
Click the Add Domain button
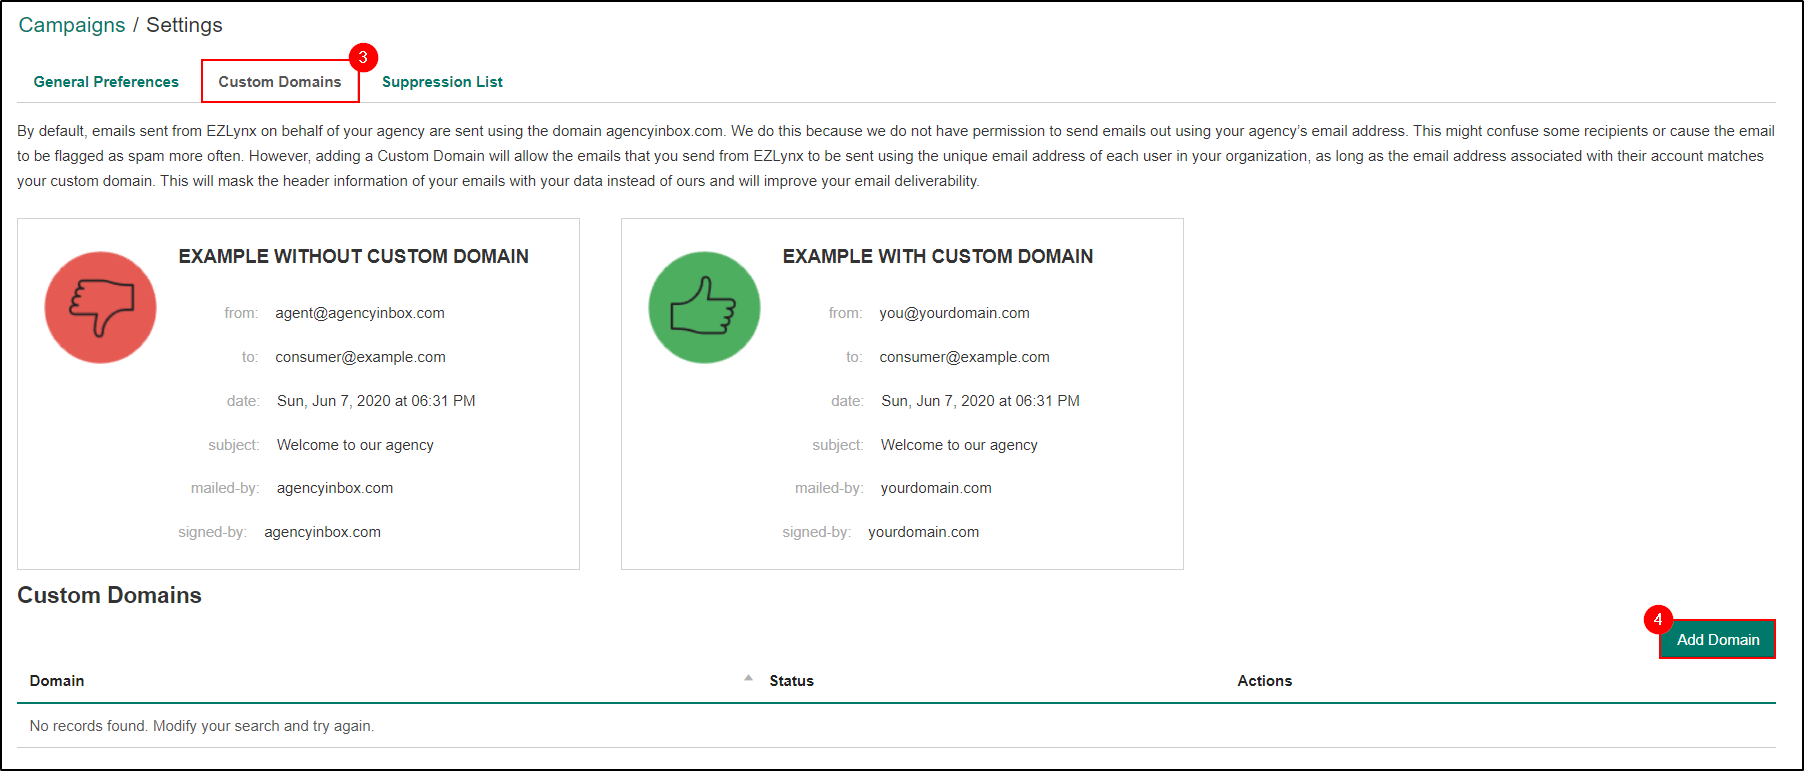[x=1717, y=640]
